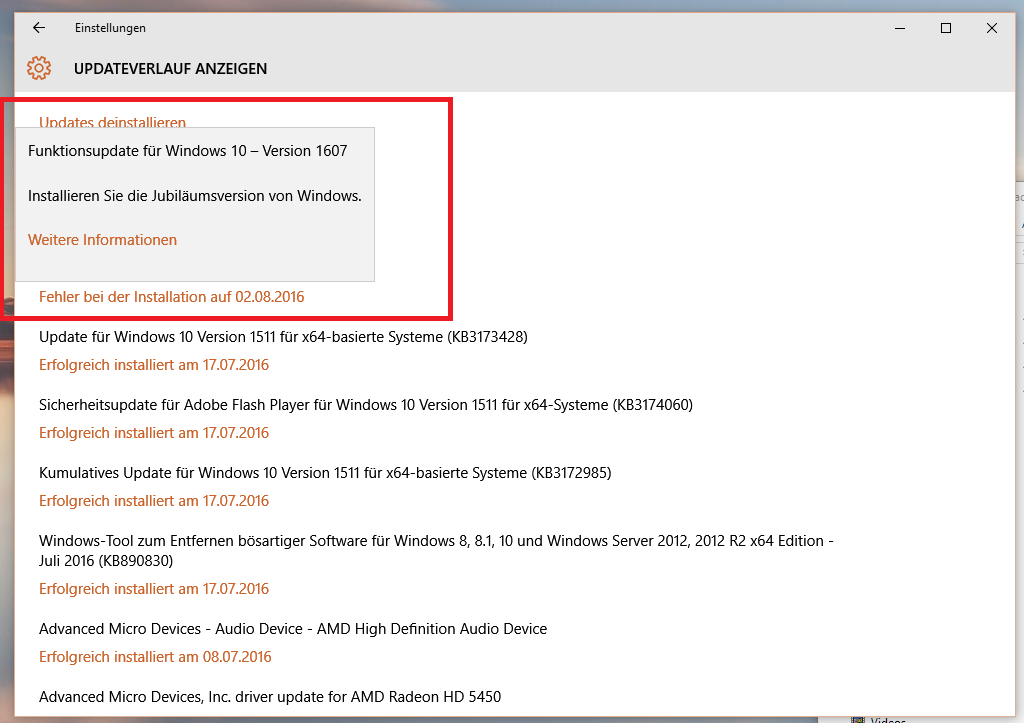Select AMD Radeon HD 5450 driver update entry
Viewport: 1024px width, 723px height.
point(270,697)
